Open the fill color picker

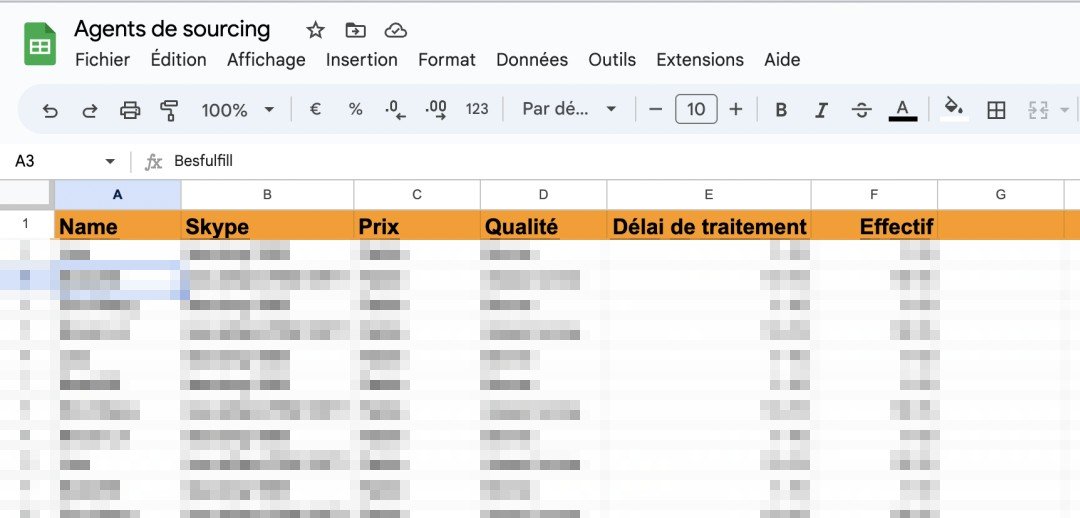tap(954, 109)
